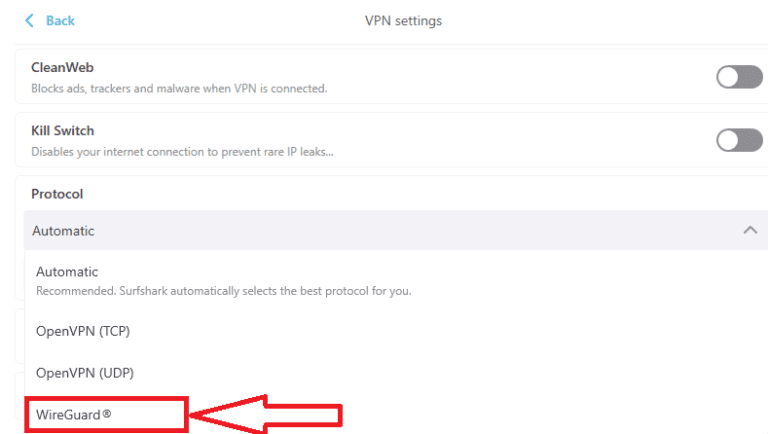Click the CleanWeb setting label

[62, 68]
